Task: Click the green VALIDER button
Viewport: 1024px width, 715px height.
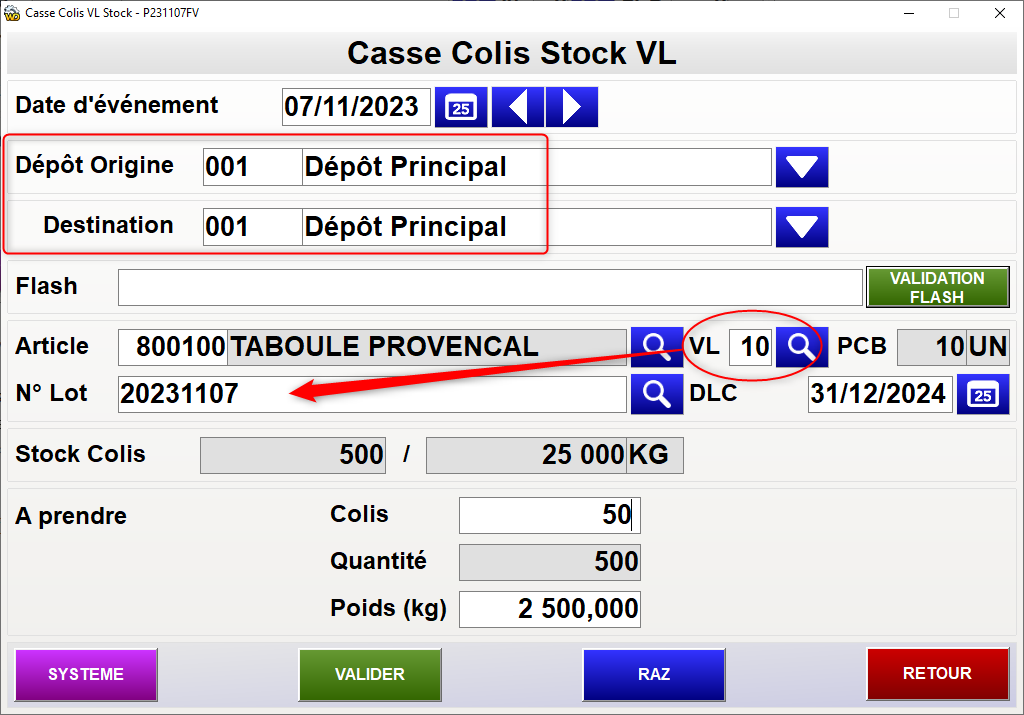Action: [x=369, y=674]
